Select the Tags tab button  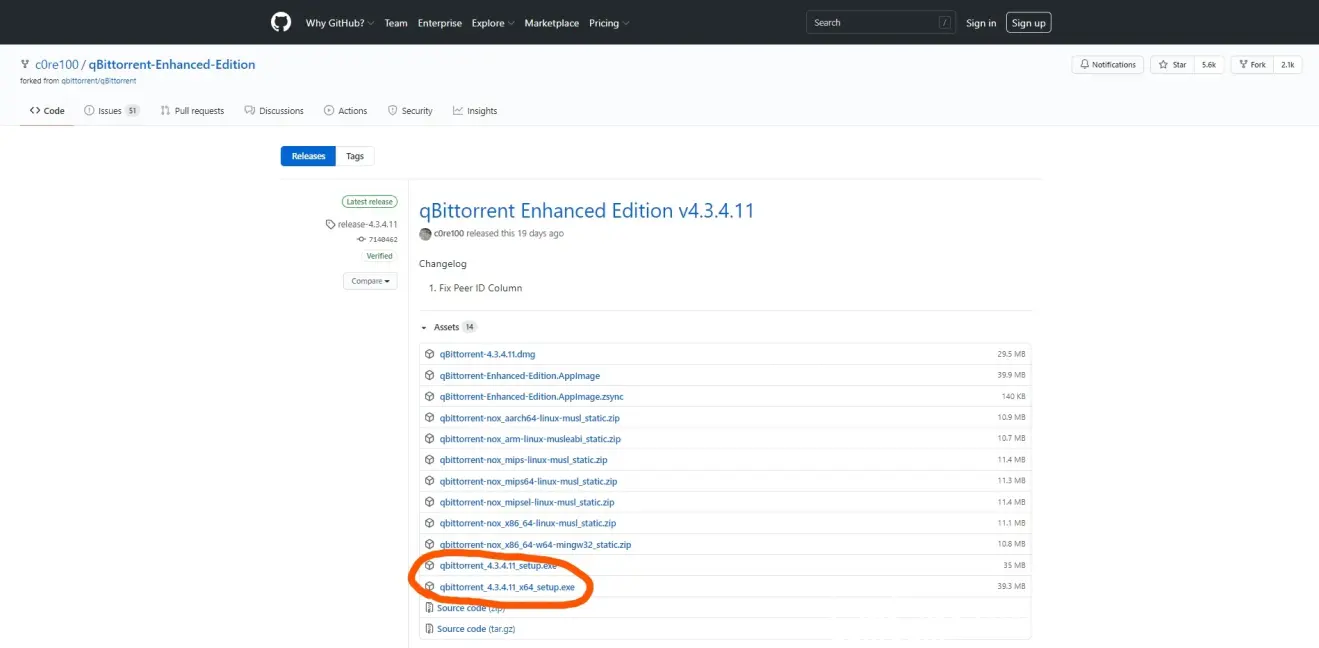(x=355, y=156)
